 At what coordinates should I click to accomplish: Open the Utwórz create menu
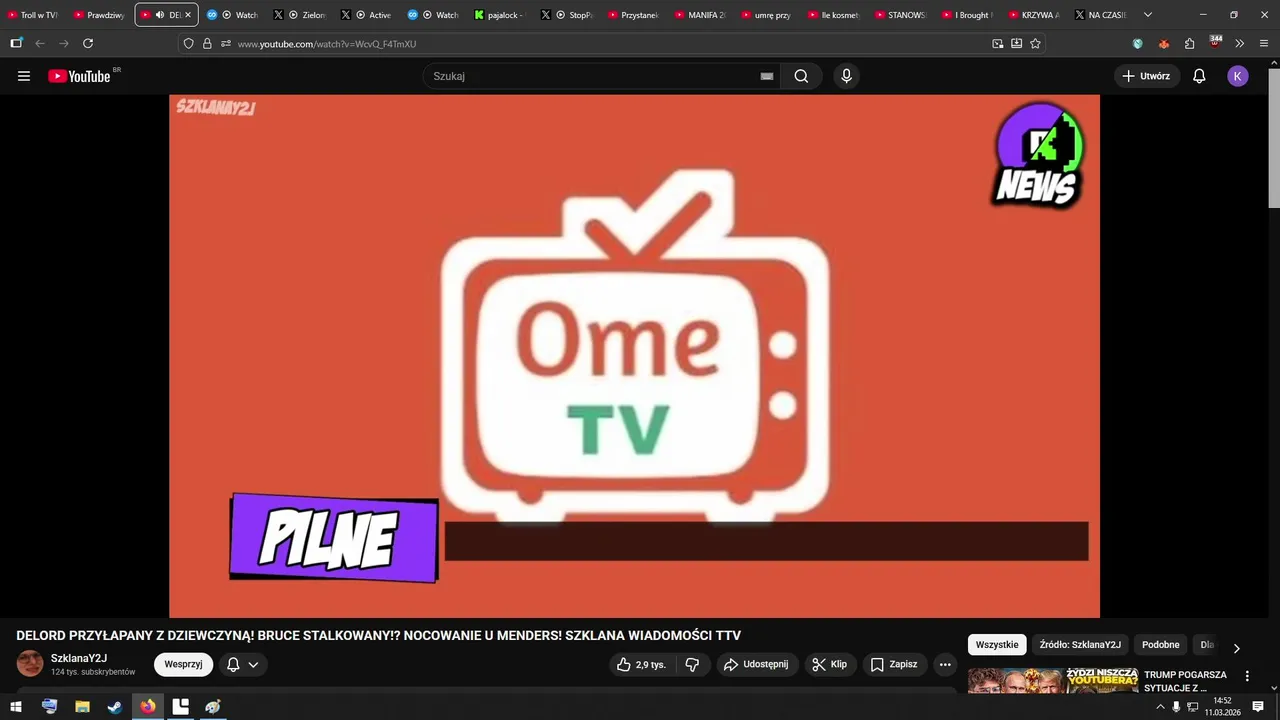pos(1147,76)
